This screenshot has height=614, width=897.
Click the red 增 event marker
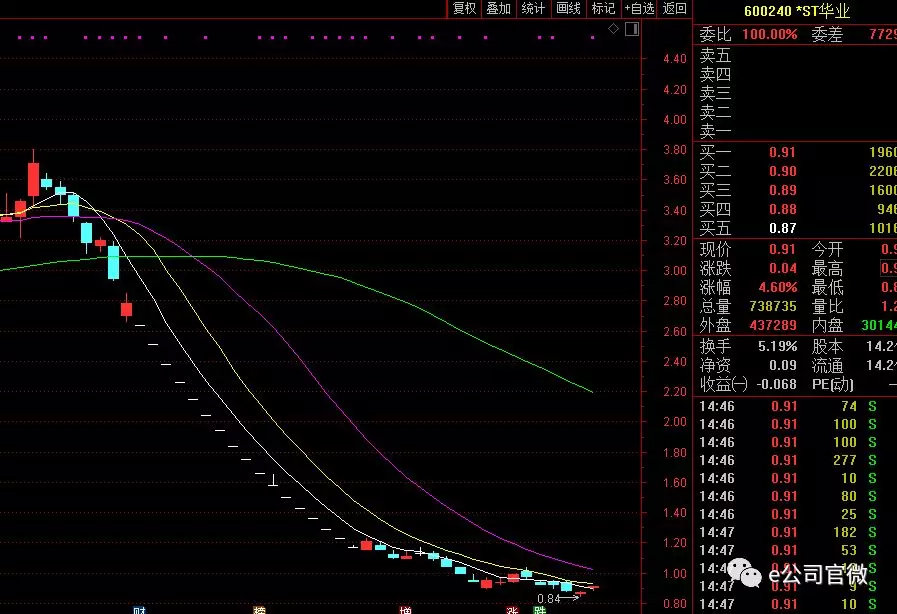[406, 610]
